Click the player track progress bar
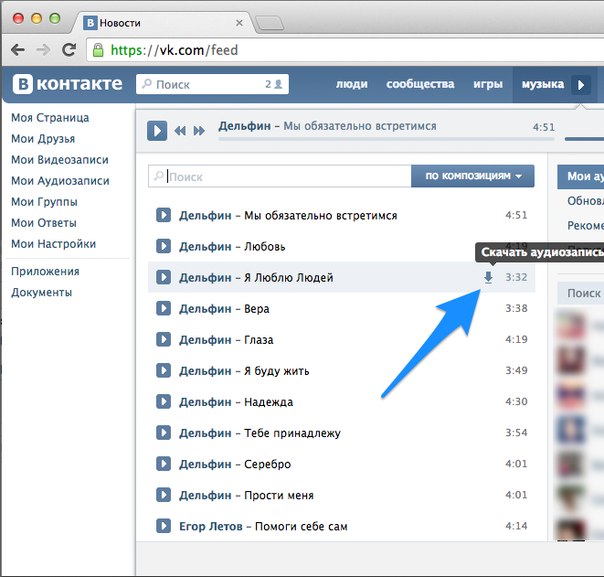Image resolution: width=604 pixels, height=577 pixels. (x=386, y=139)
